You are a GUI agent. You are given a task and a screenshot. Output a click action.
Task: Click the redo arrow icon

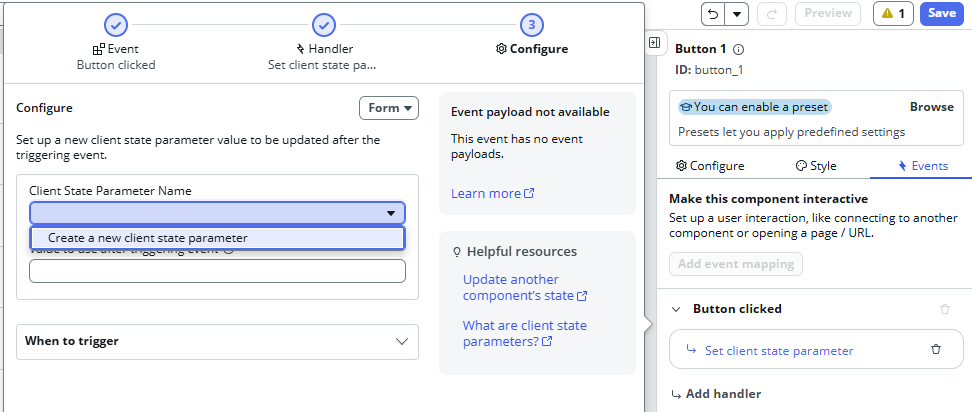[773, 13]
